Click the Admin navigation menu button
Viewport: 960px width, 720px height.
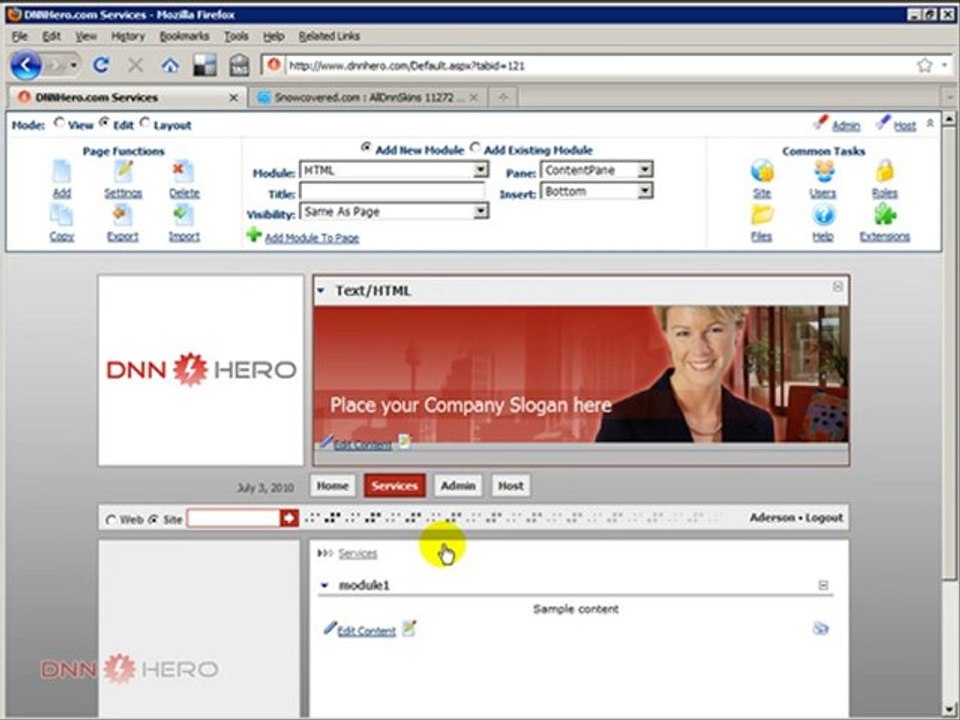point(459,486)
